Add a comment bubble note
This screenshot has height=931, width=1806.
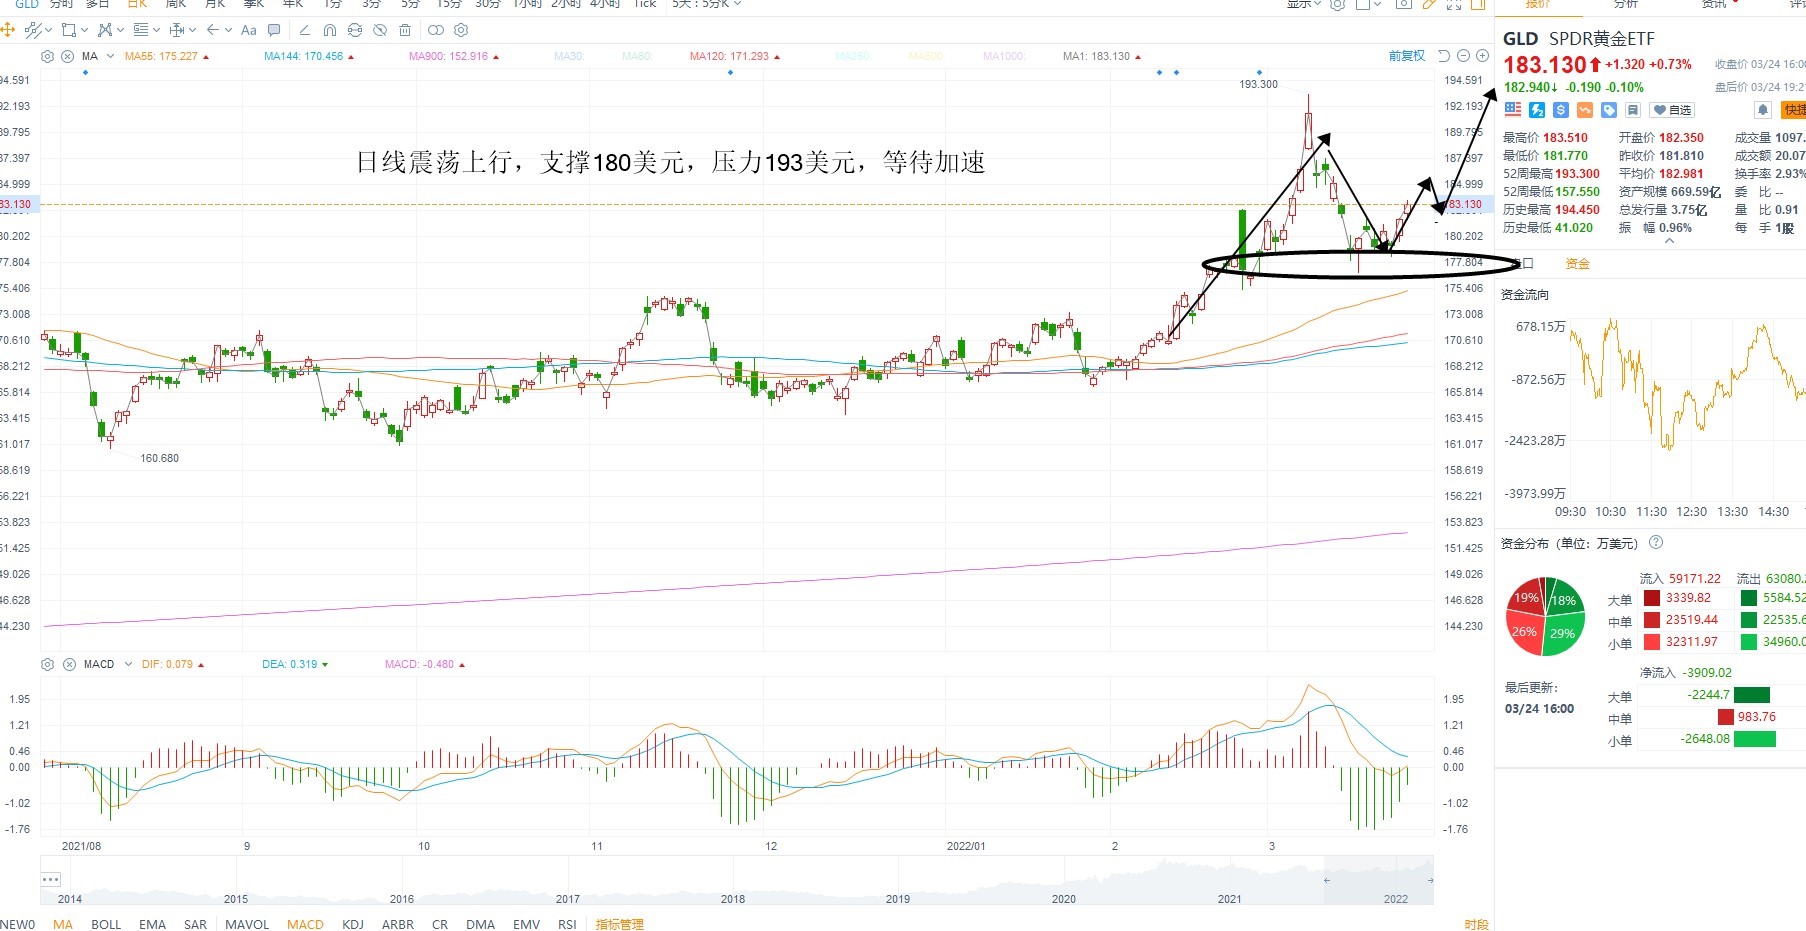click(274, 30)
